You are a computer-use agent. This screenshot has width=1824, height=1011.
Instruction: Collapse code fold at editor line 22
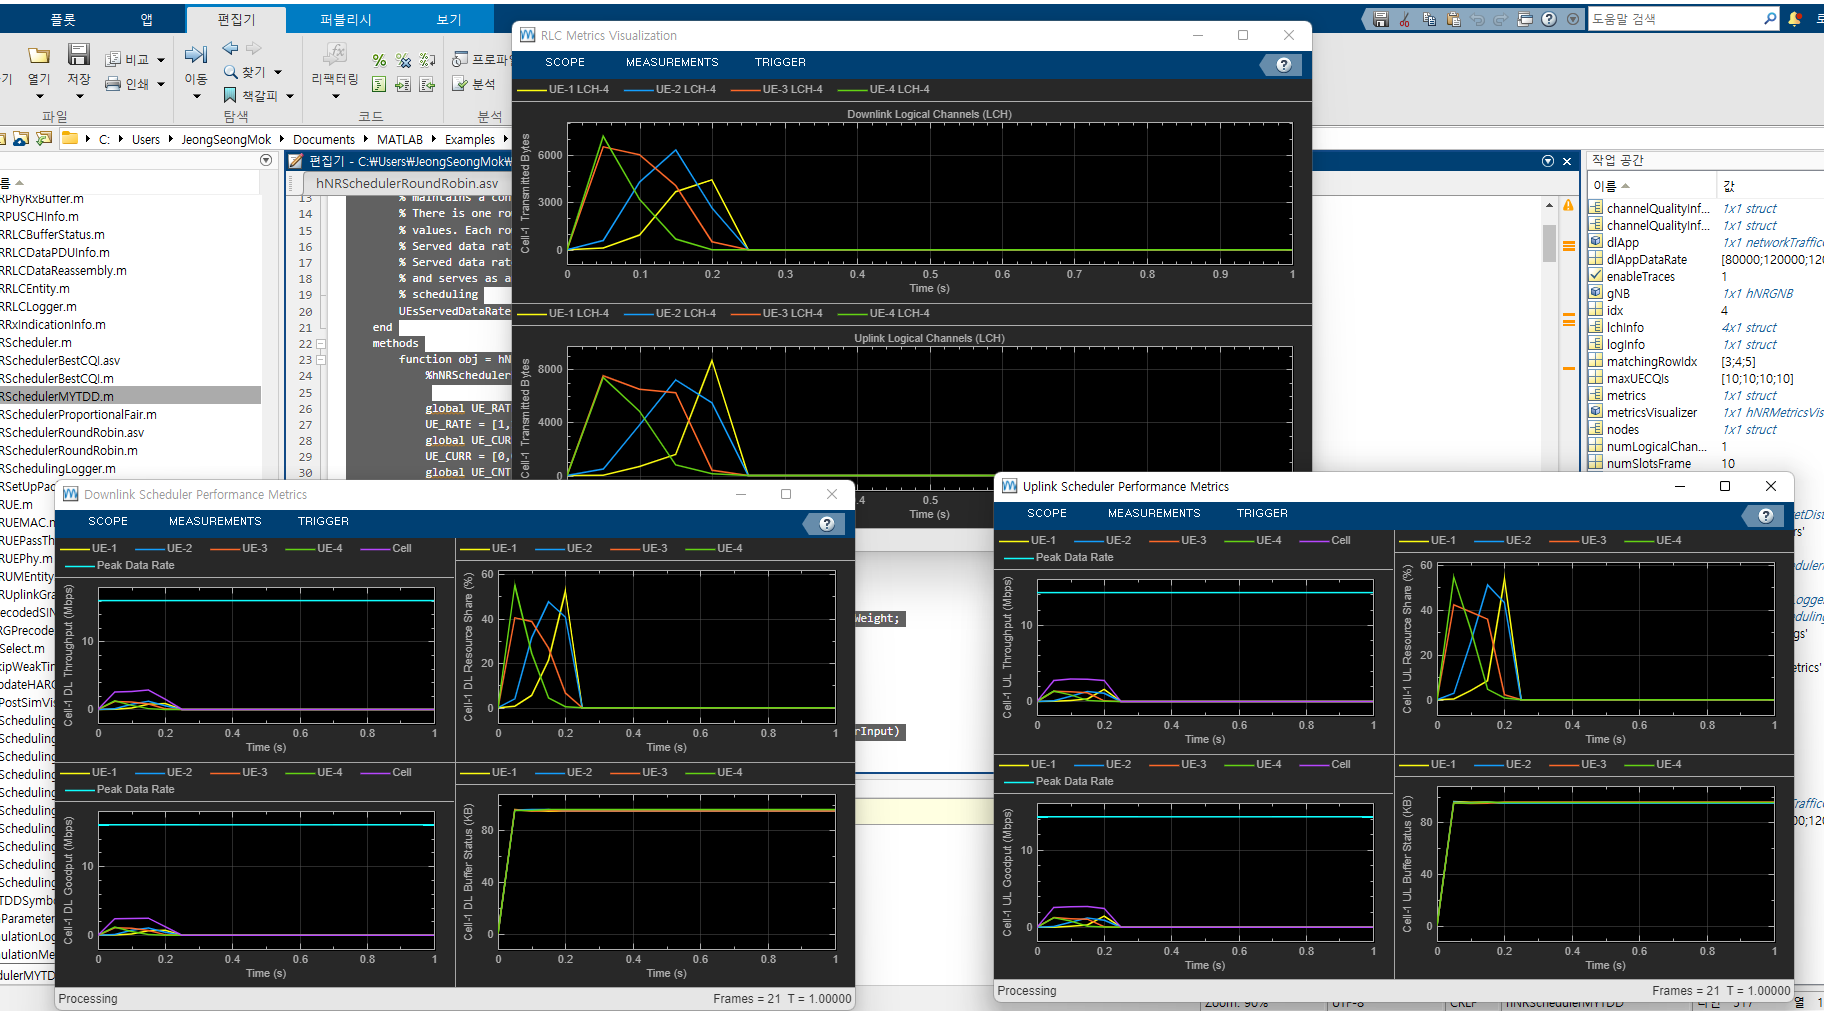coord(320,343)
